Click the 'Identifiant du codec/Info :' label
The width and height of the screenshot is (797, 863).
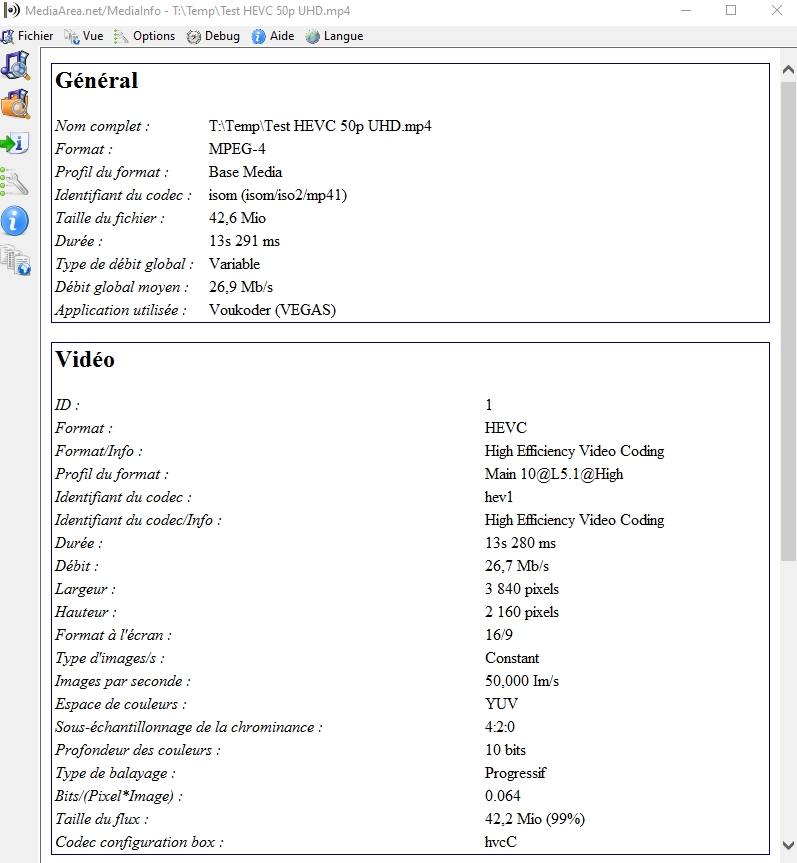click(x=138, y=520)
